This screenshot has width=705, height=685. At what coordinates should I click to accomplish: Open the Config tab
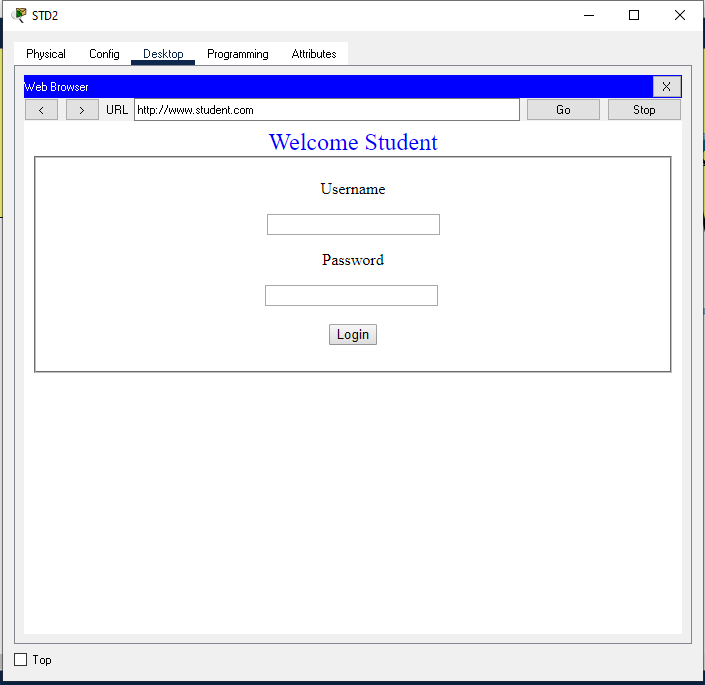(x=104, y=54)
